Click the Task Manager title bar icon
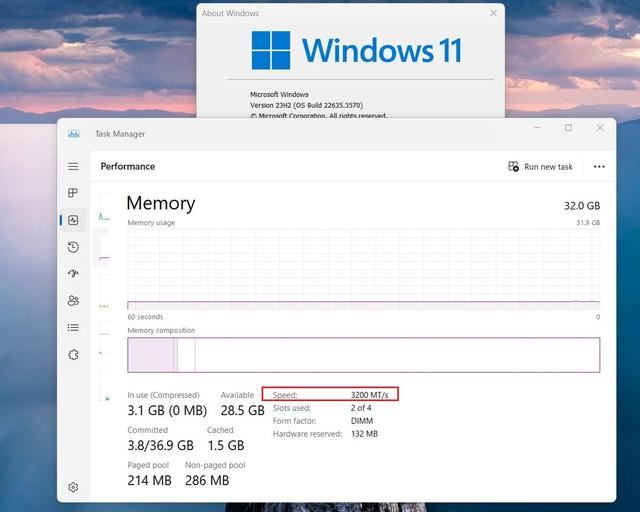The width and height of the screenshot is (640, 512). coord(73,133)
